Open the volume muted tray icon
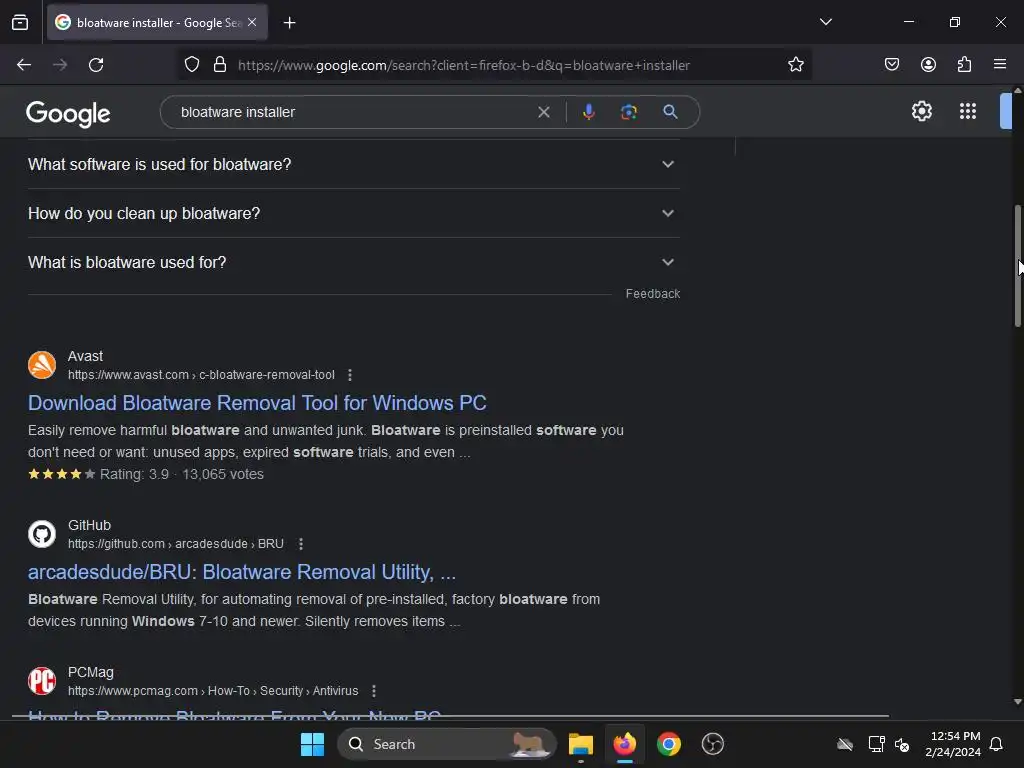This screenshot has height=768, width=1024. coord(902,744)
